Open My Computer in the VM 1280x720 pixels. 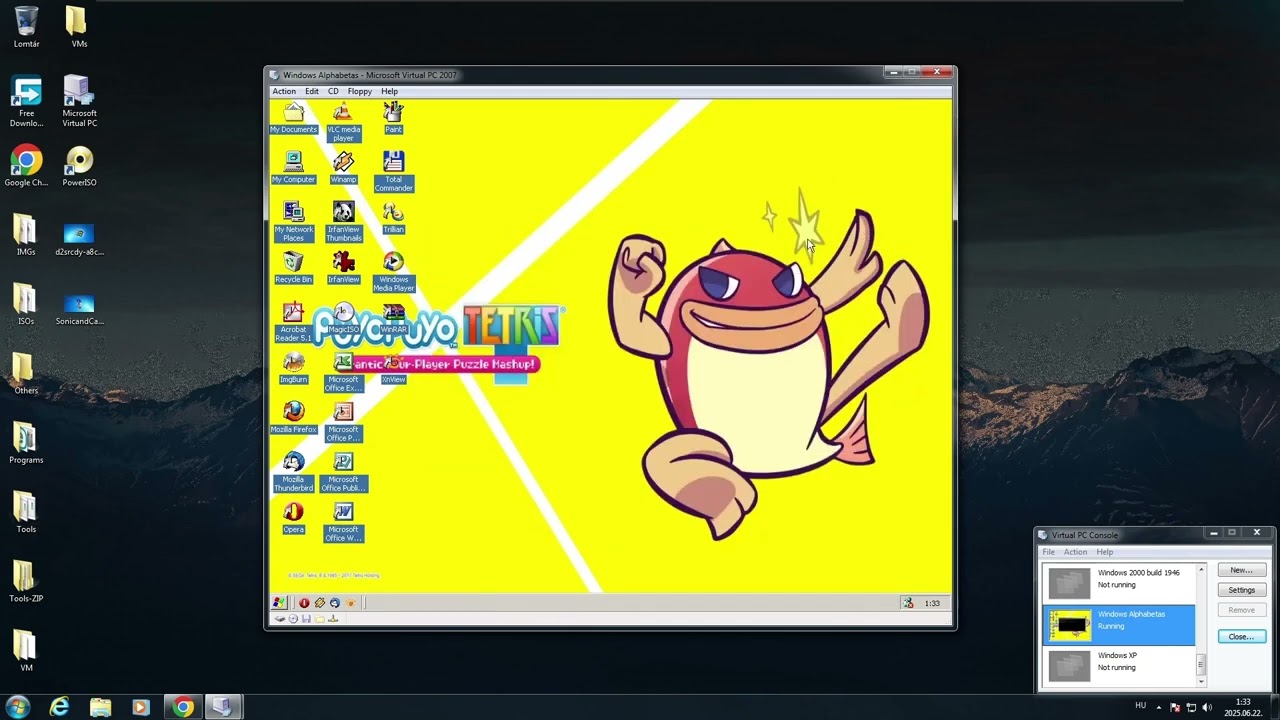[293, 168]
